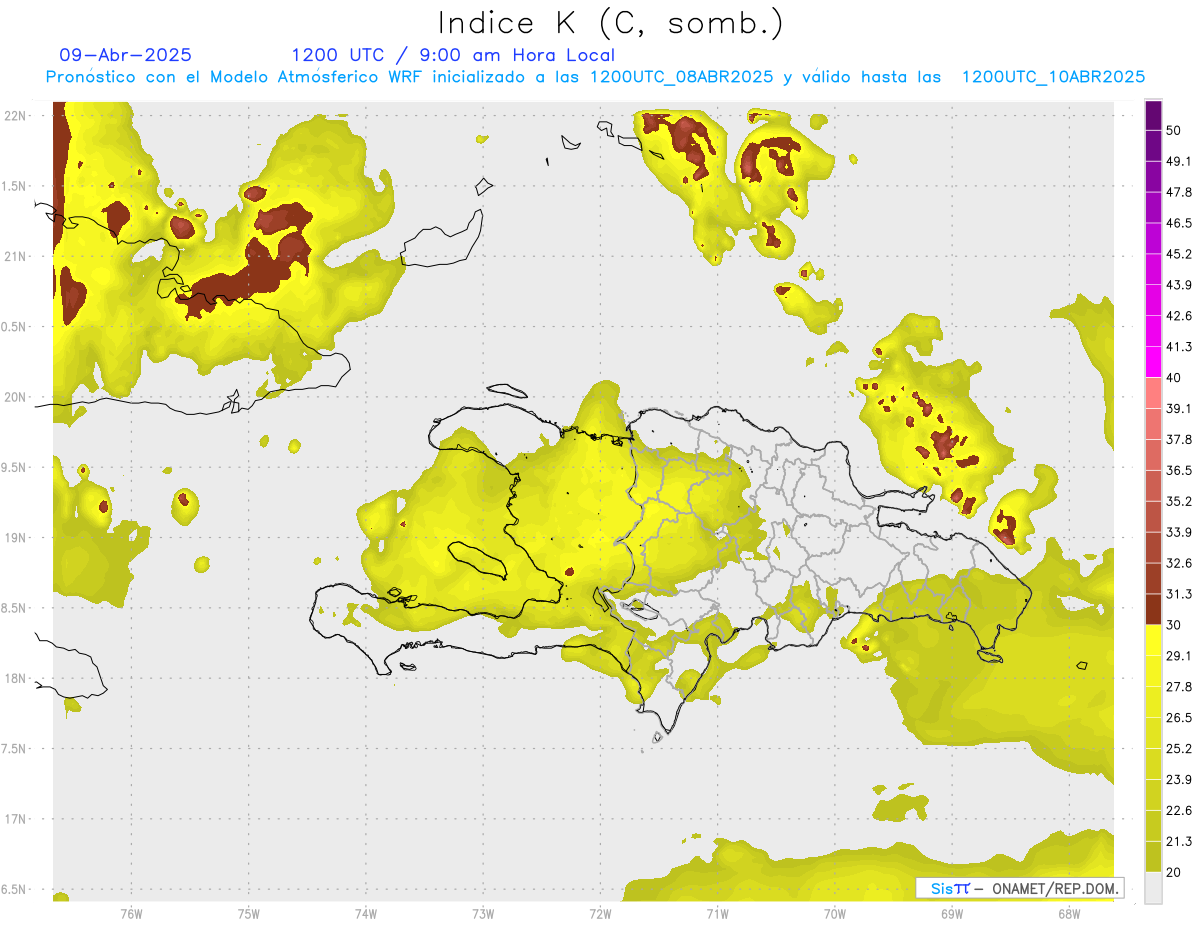Click the '22N' latitude label
This screenshot has height=927, width=1200.
point(17,115)
